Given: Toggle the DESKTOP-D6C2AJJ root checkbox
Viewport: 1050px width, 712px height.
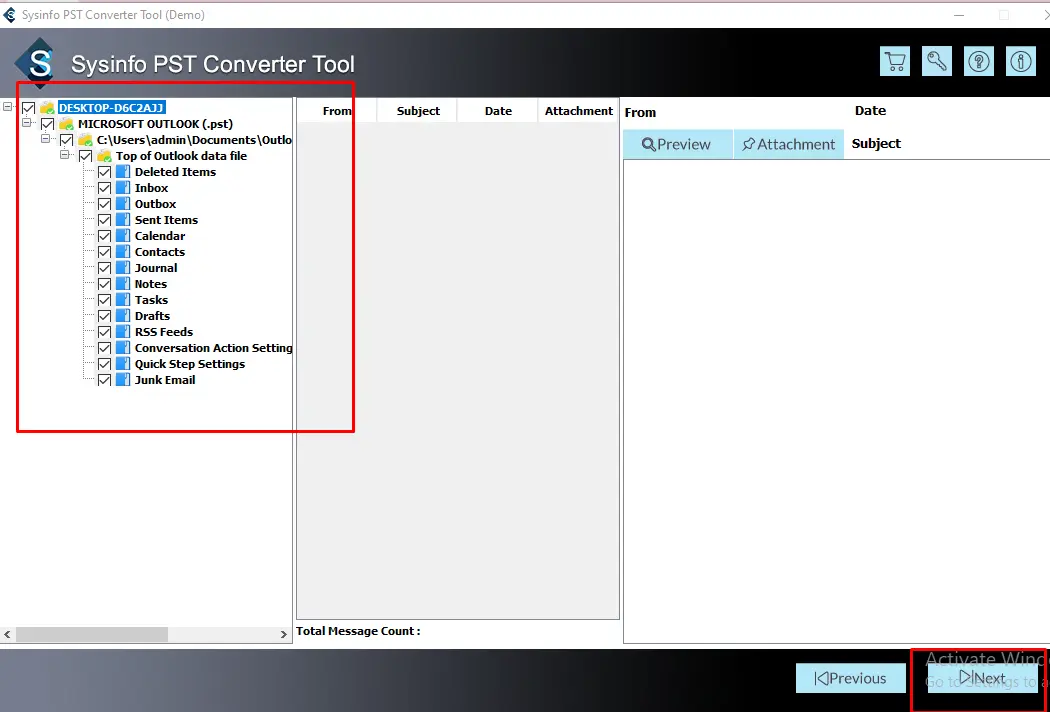Looking at the screenshot, I should 29,108.
